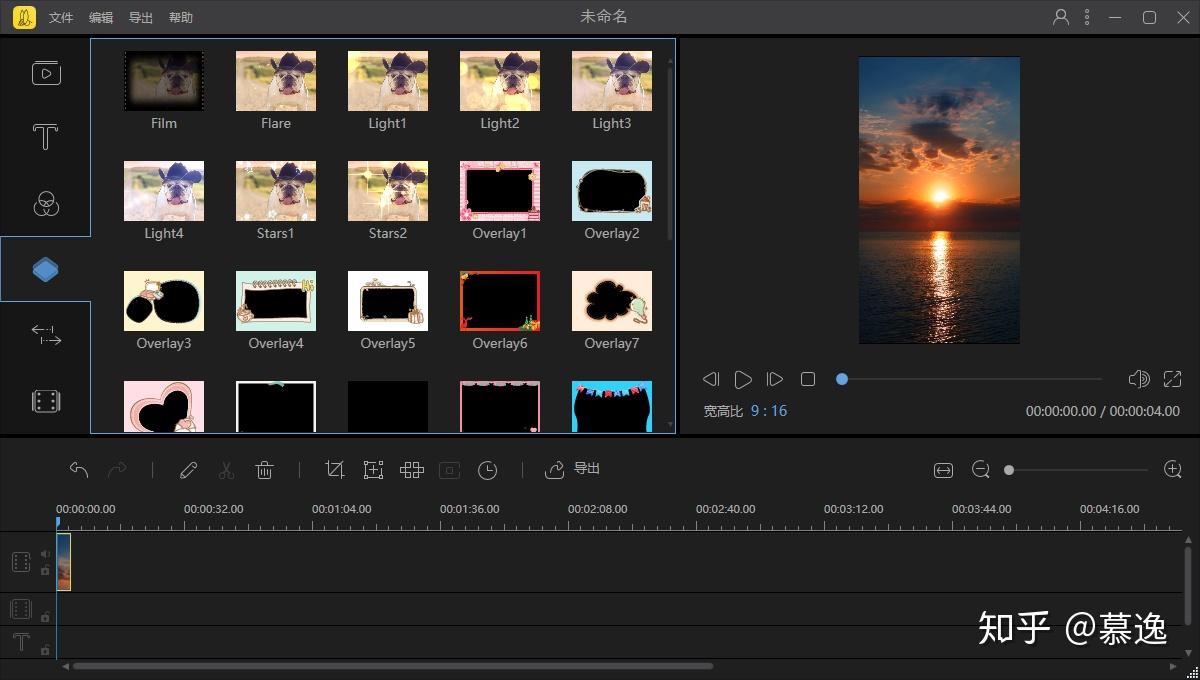Image resolution: width=1200 pixels, height=680 pixels.
Task: Open the Filters panel with three-circle icon
Action: tap(45, 204)
